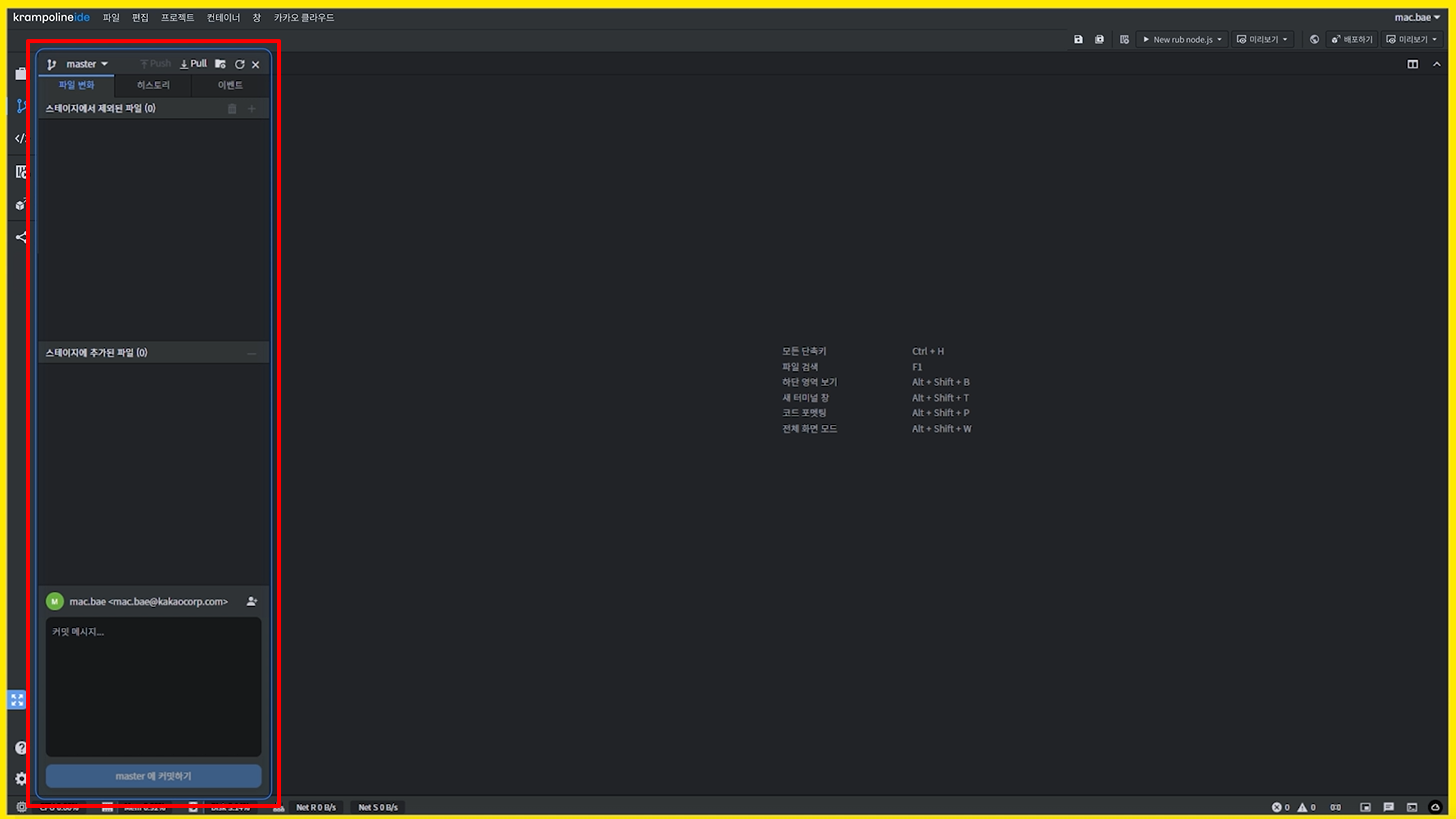Open the project briefcase icon in sidebar
The height and width of the screenshot is (819, 1456).
(20, 74)
